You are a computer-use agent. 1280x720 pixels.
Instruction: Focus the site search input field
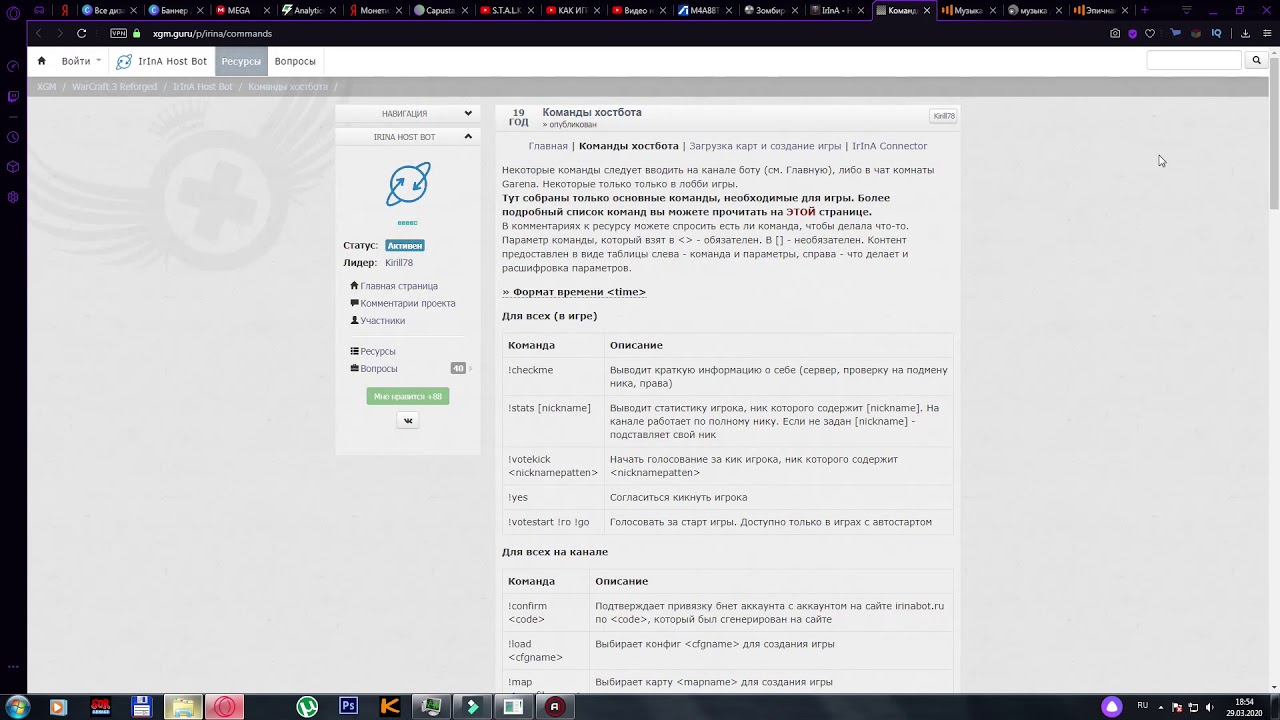(1194, 61)
